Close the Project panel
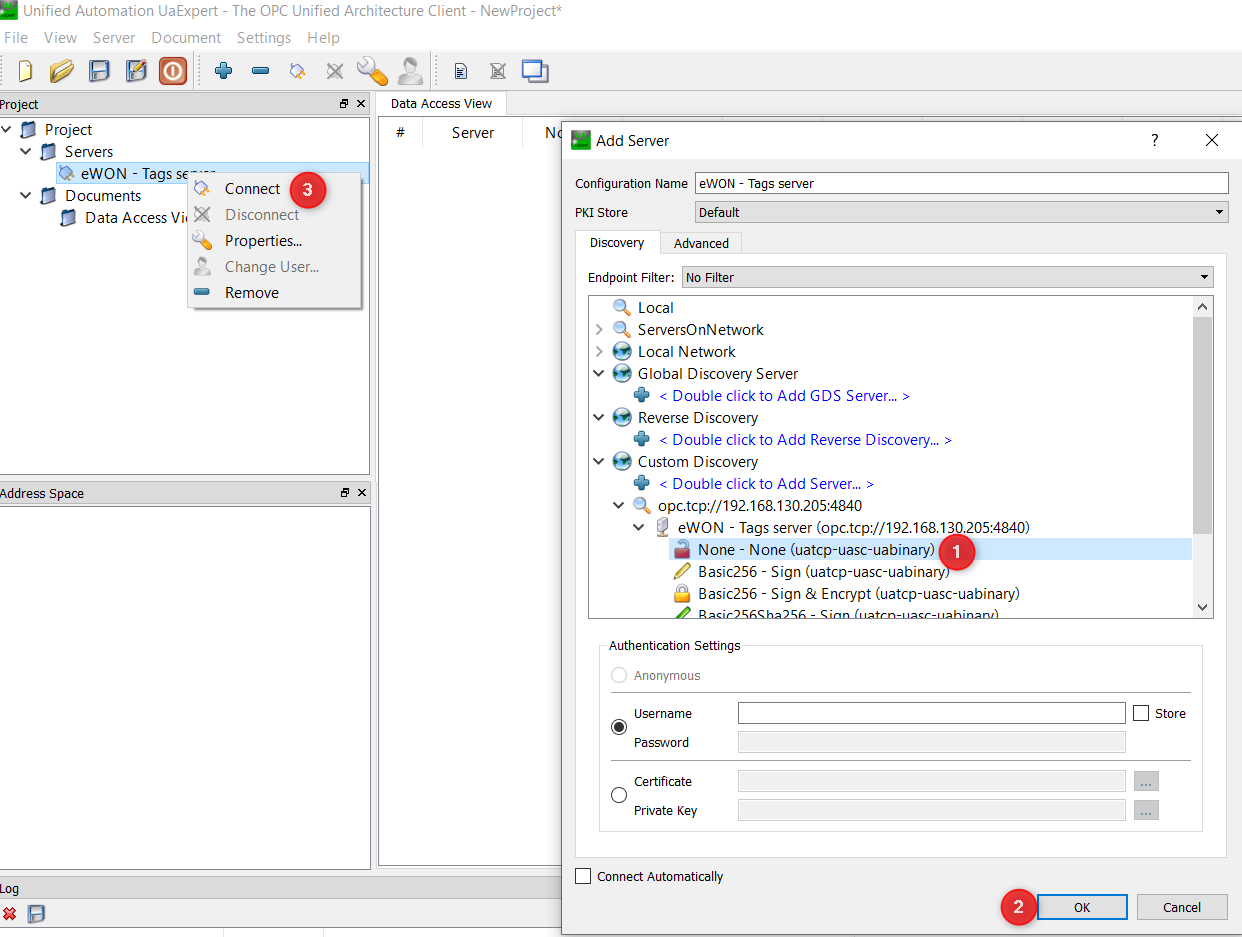 (x=361, y=104)
